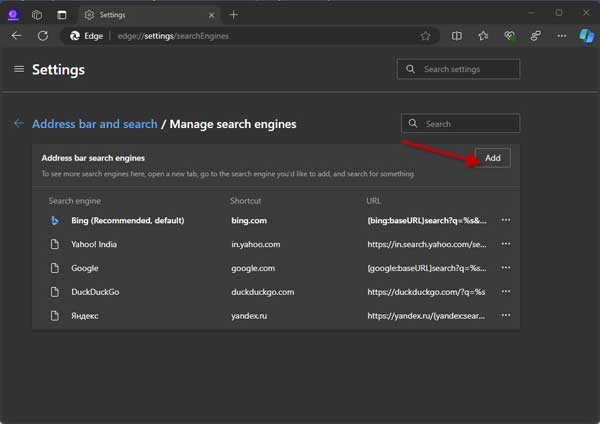This screenshot has width=600, height=424.
Task: Open the Workspaces icon in title bar
Action: coord(37,15)
